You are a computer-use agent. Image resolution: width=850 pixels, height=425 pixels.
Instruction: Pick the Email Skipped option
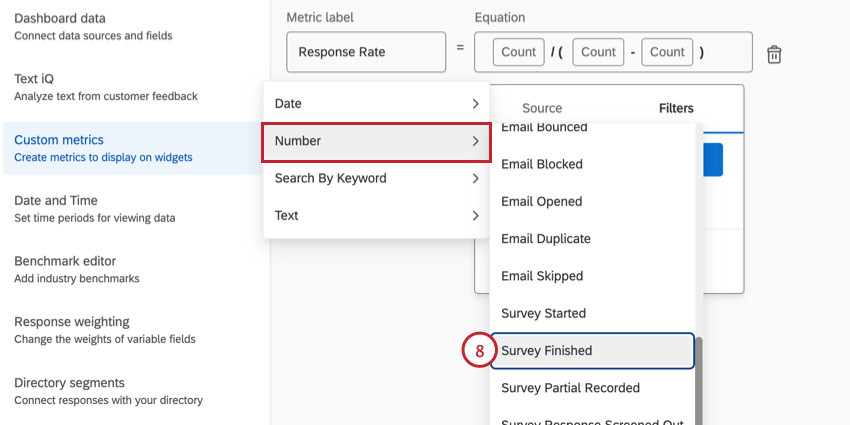click(x=541, y=276)
